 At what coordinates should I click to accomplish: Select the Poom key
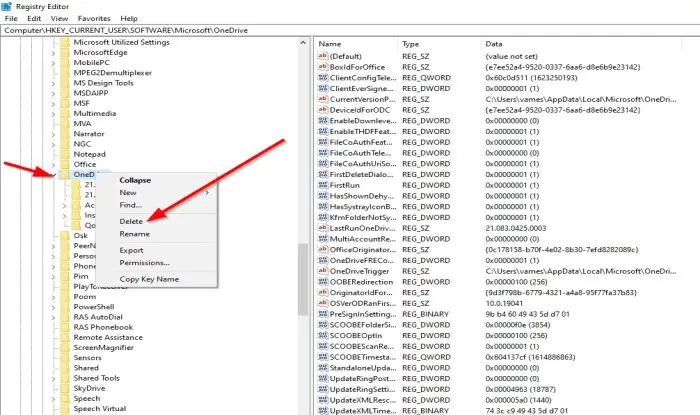pos(84,297)
